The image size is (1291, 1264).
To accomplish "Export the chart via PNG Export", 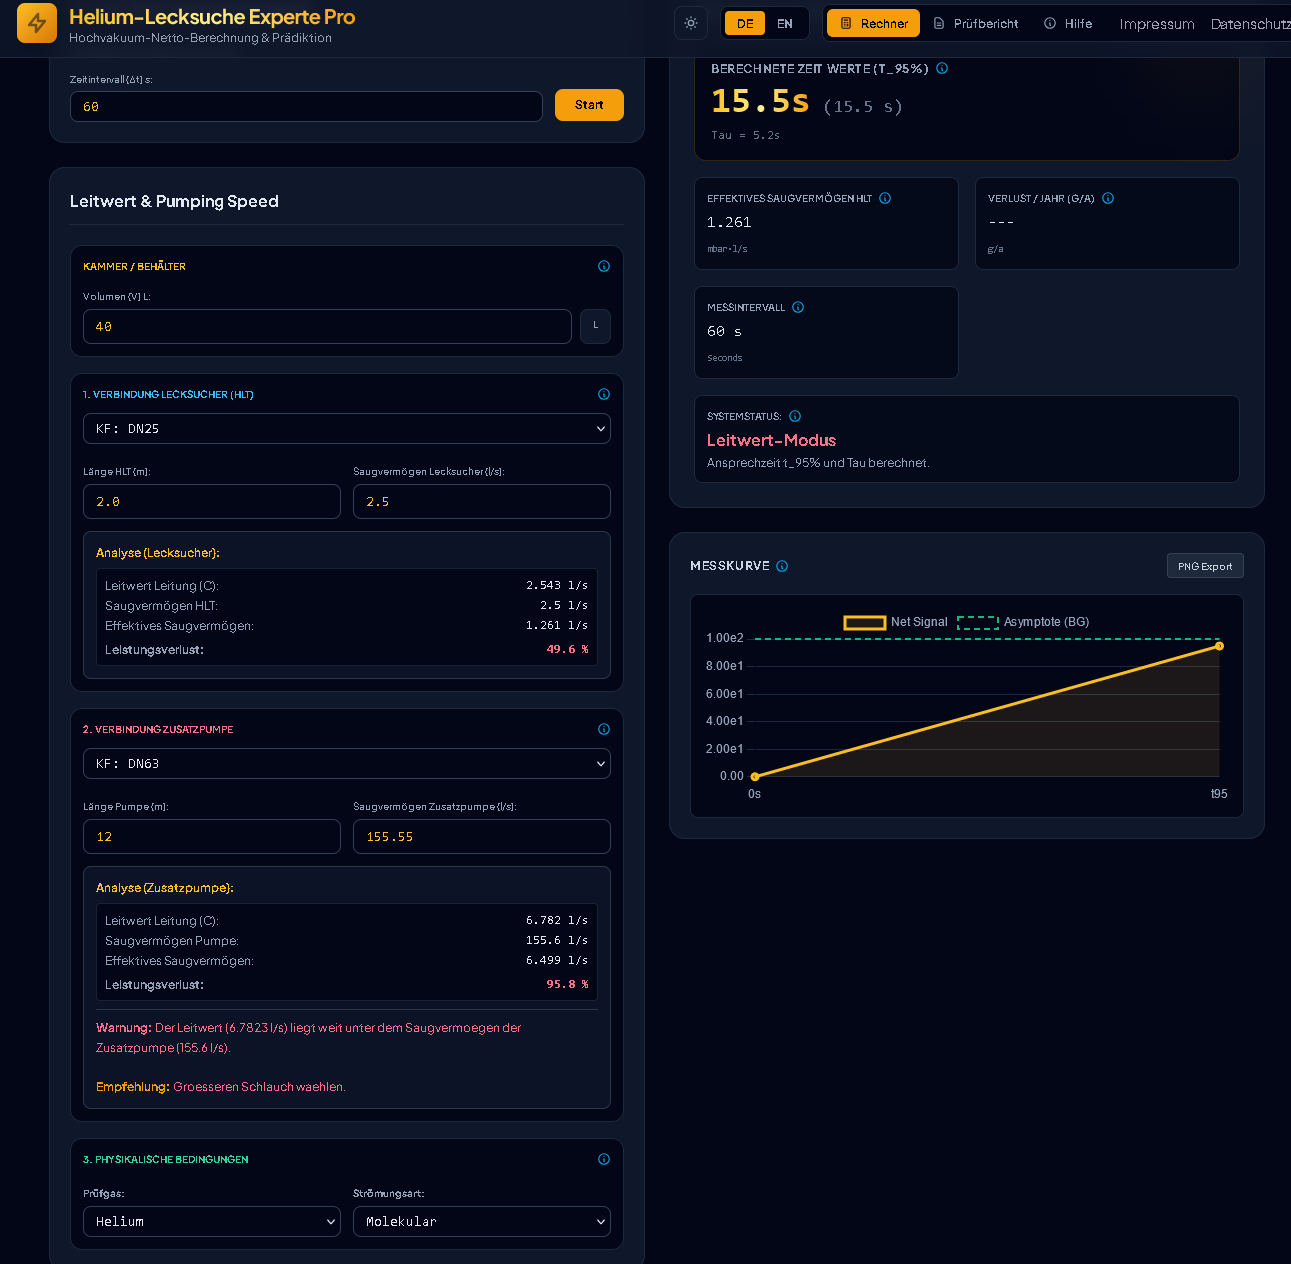I will click(x=1205, y=566).
